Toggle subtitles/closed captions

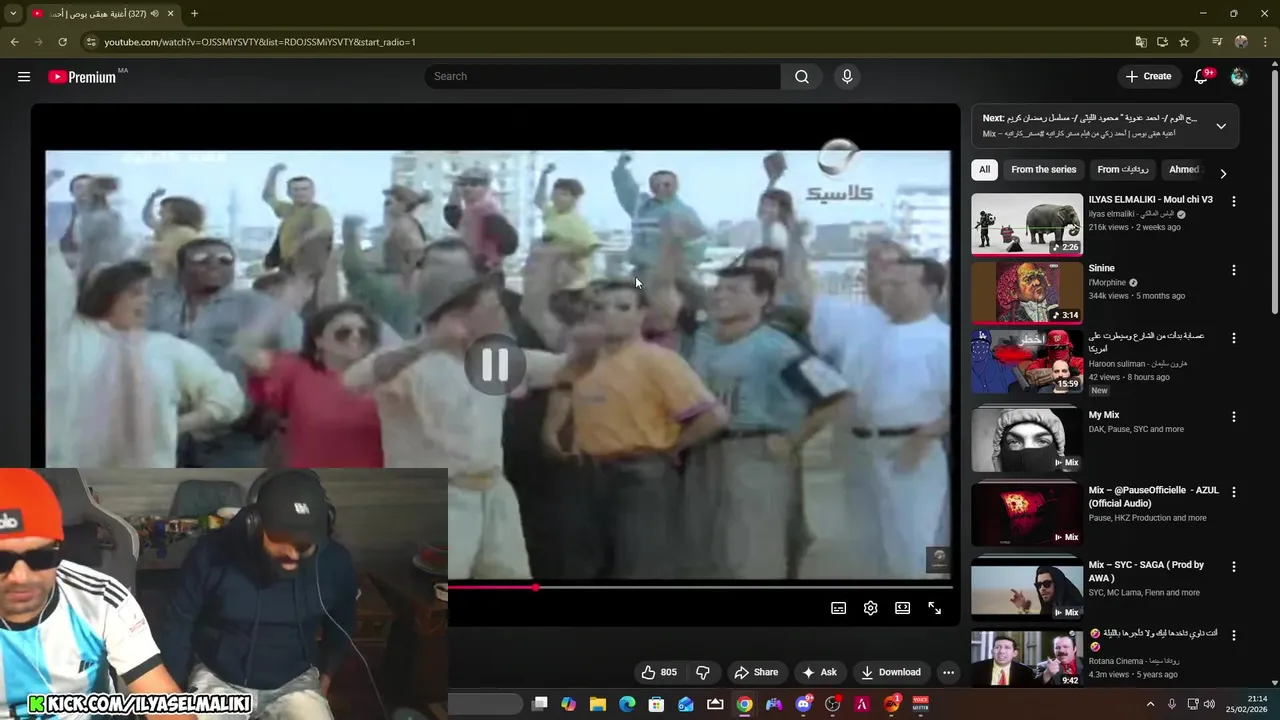838,608
